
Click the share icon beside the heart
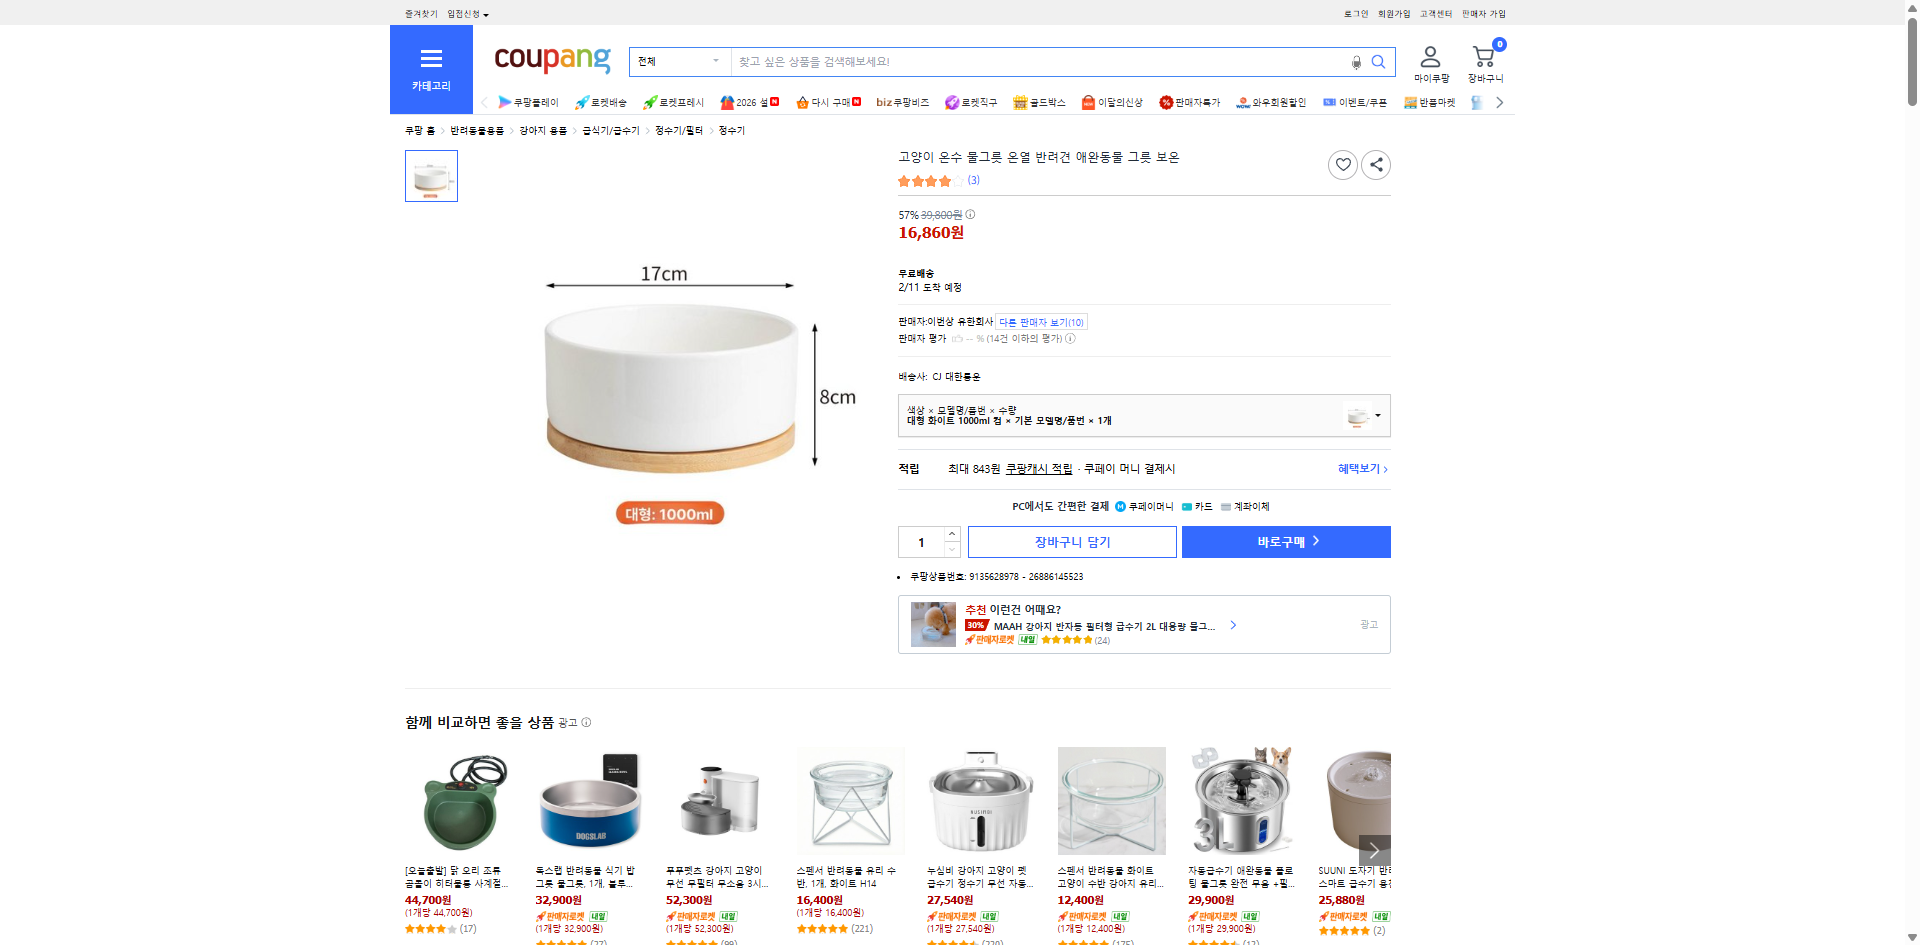1376,165
